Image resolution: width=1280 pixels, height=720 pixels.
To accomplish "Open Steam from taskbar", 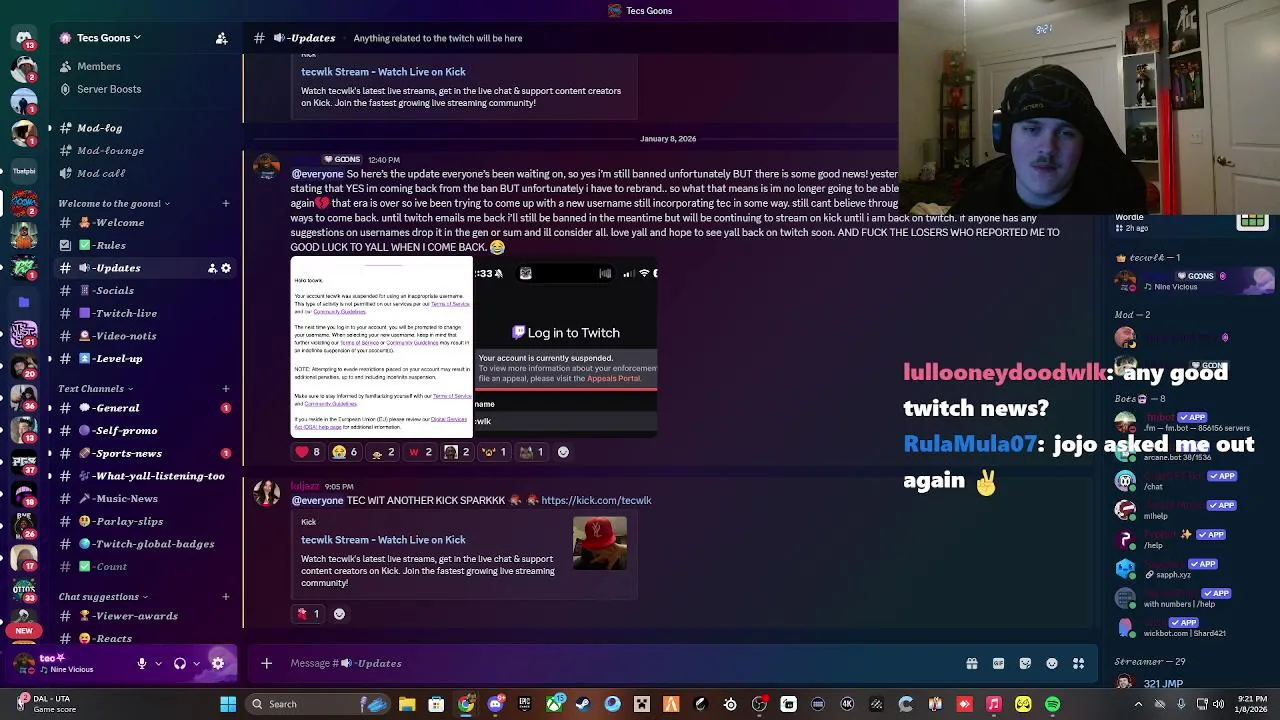I will pyautogui.click(x=583, y=704).
